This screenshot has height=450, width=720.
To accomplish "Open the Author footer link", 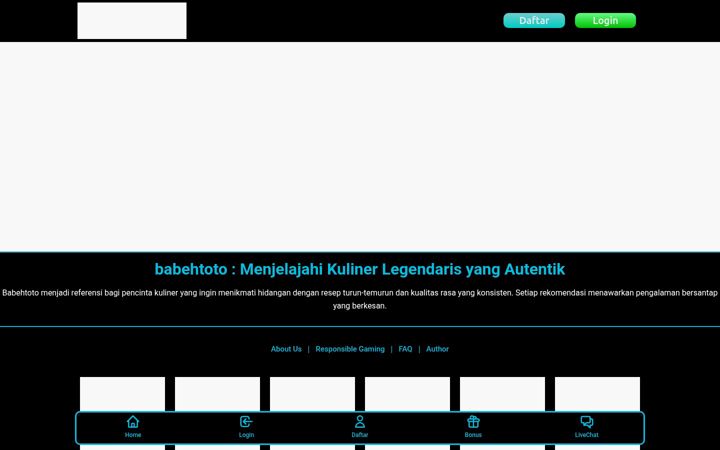I will click(x=437, y=349).
